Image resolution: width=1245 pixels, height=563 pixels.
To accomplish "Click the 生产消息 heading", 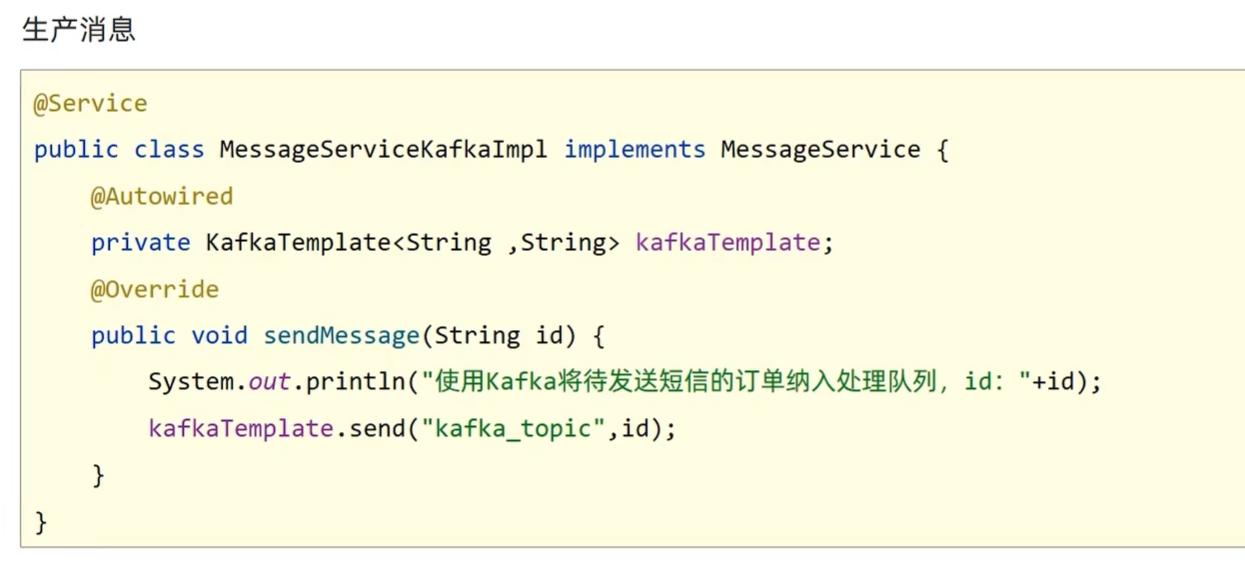I will click(78, 30).
